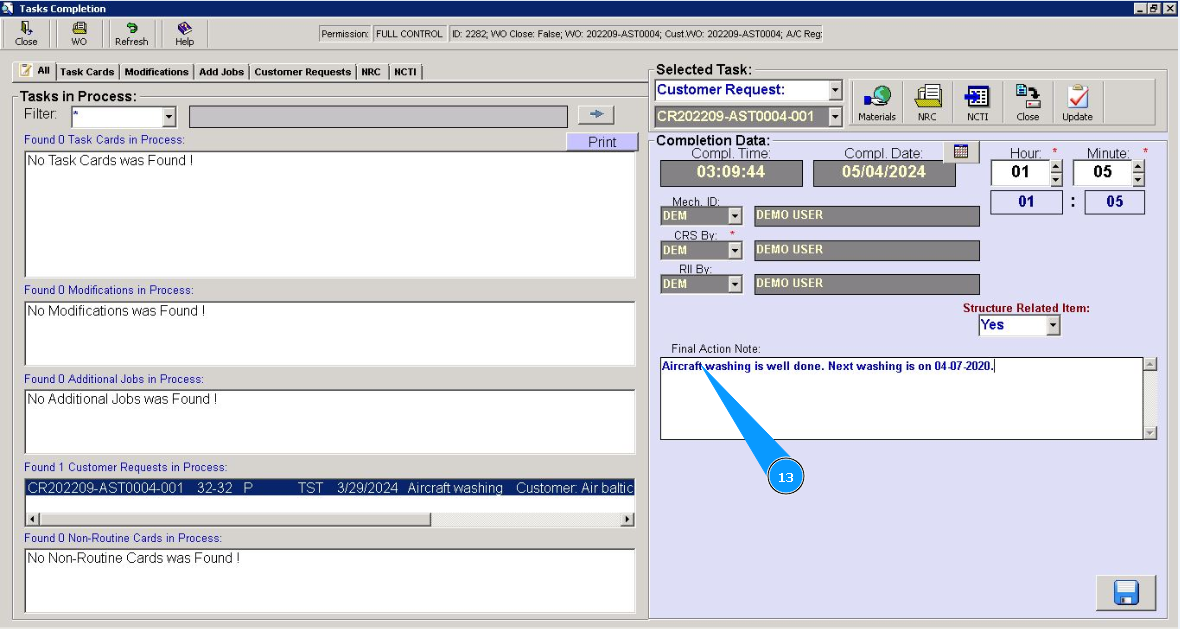Click the 'No Additional Jobs was Found !' text
Image resolution: width=1180 pixels, height=629 pixels.
(122, 400)
